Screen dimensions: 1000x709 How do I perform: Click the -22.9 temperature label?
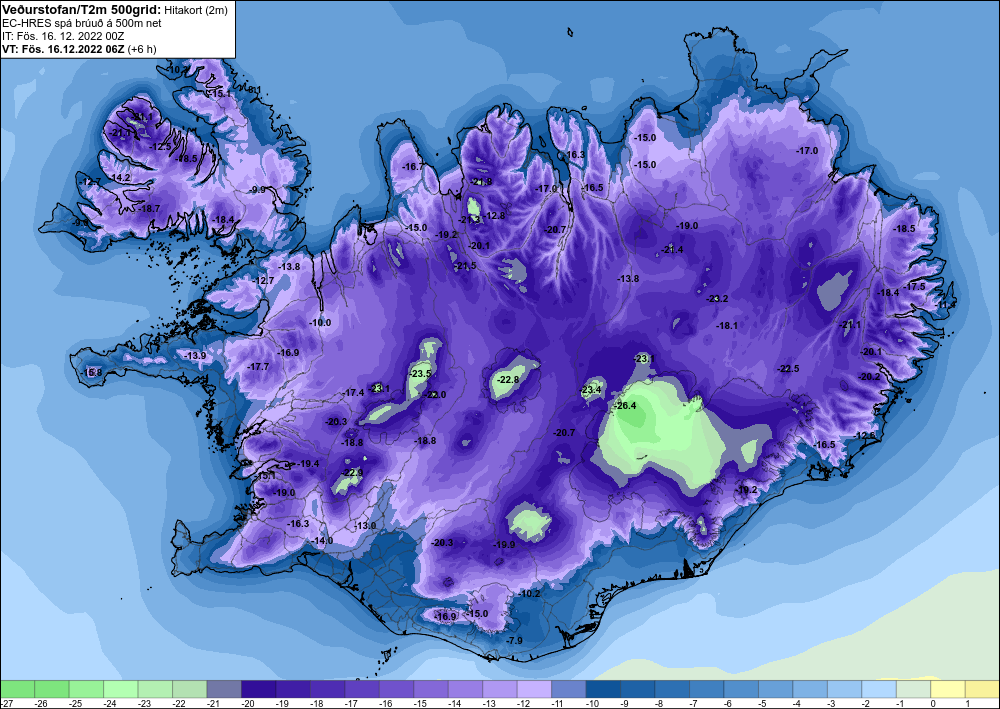352,472
